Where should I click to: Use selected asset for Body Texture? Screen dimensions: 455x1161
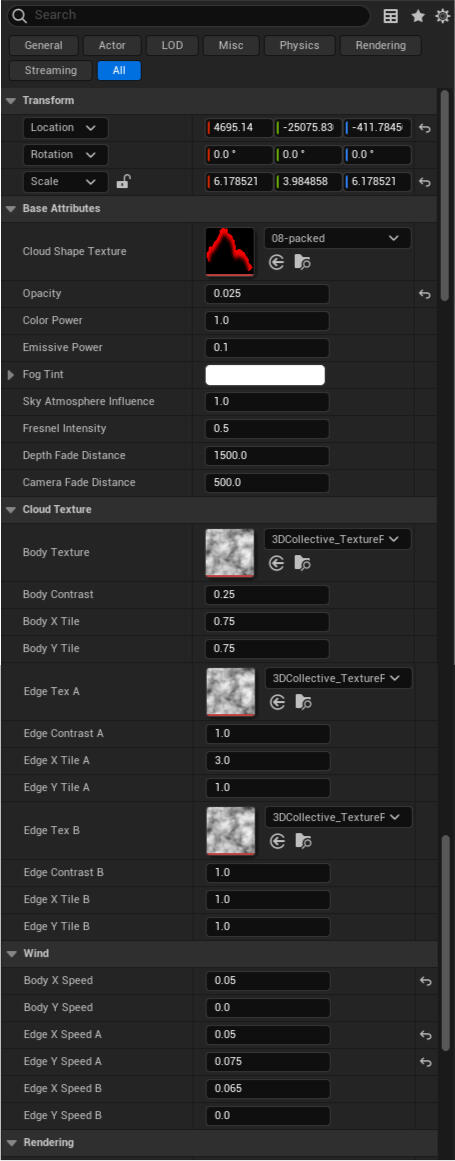[276, 563]
